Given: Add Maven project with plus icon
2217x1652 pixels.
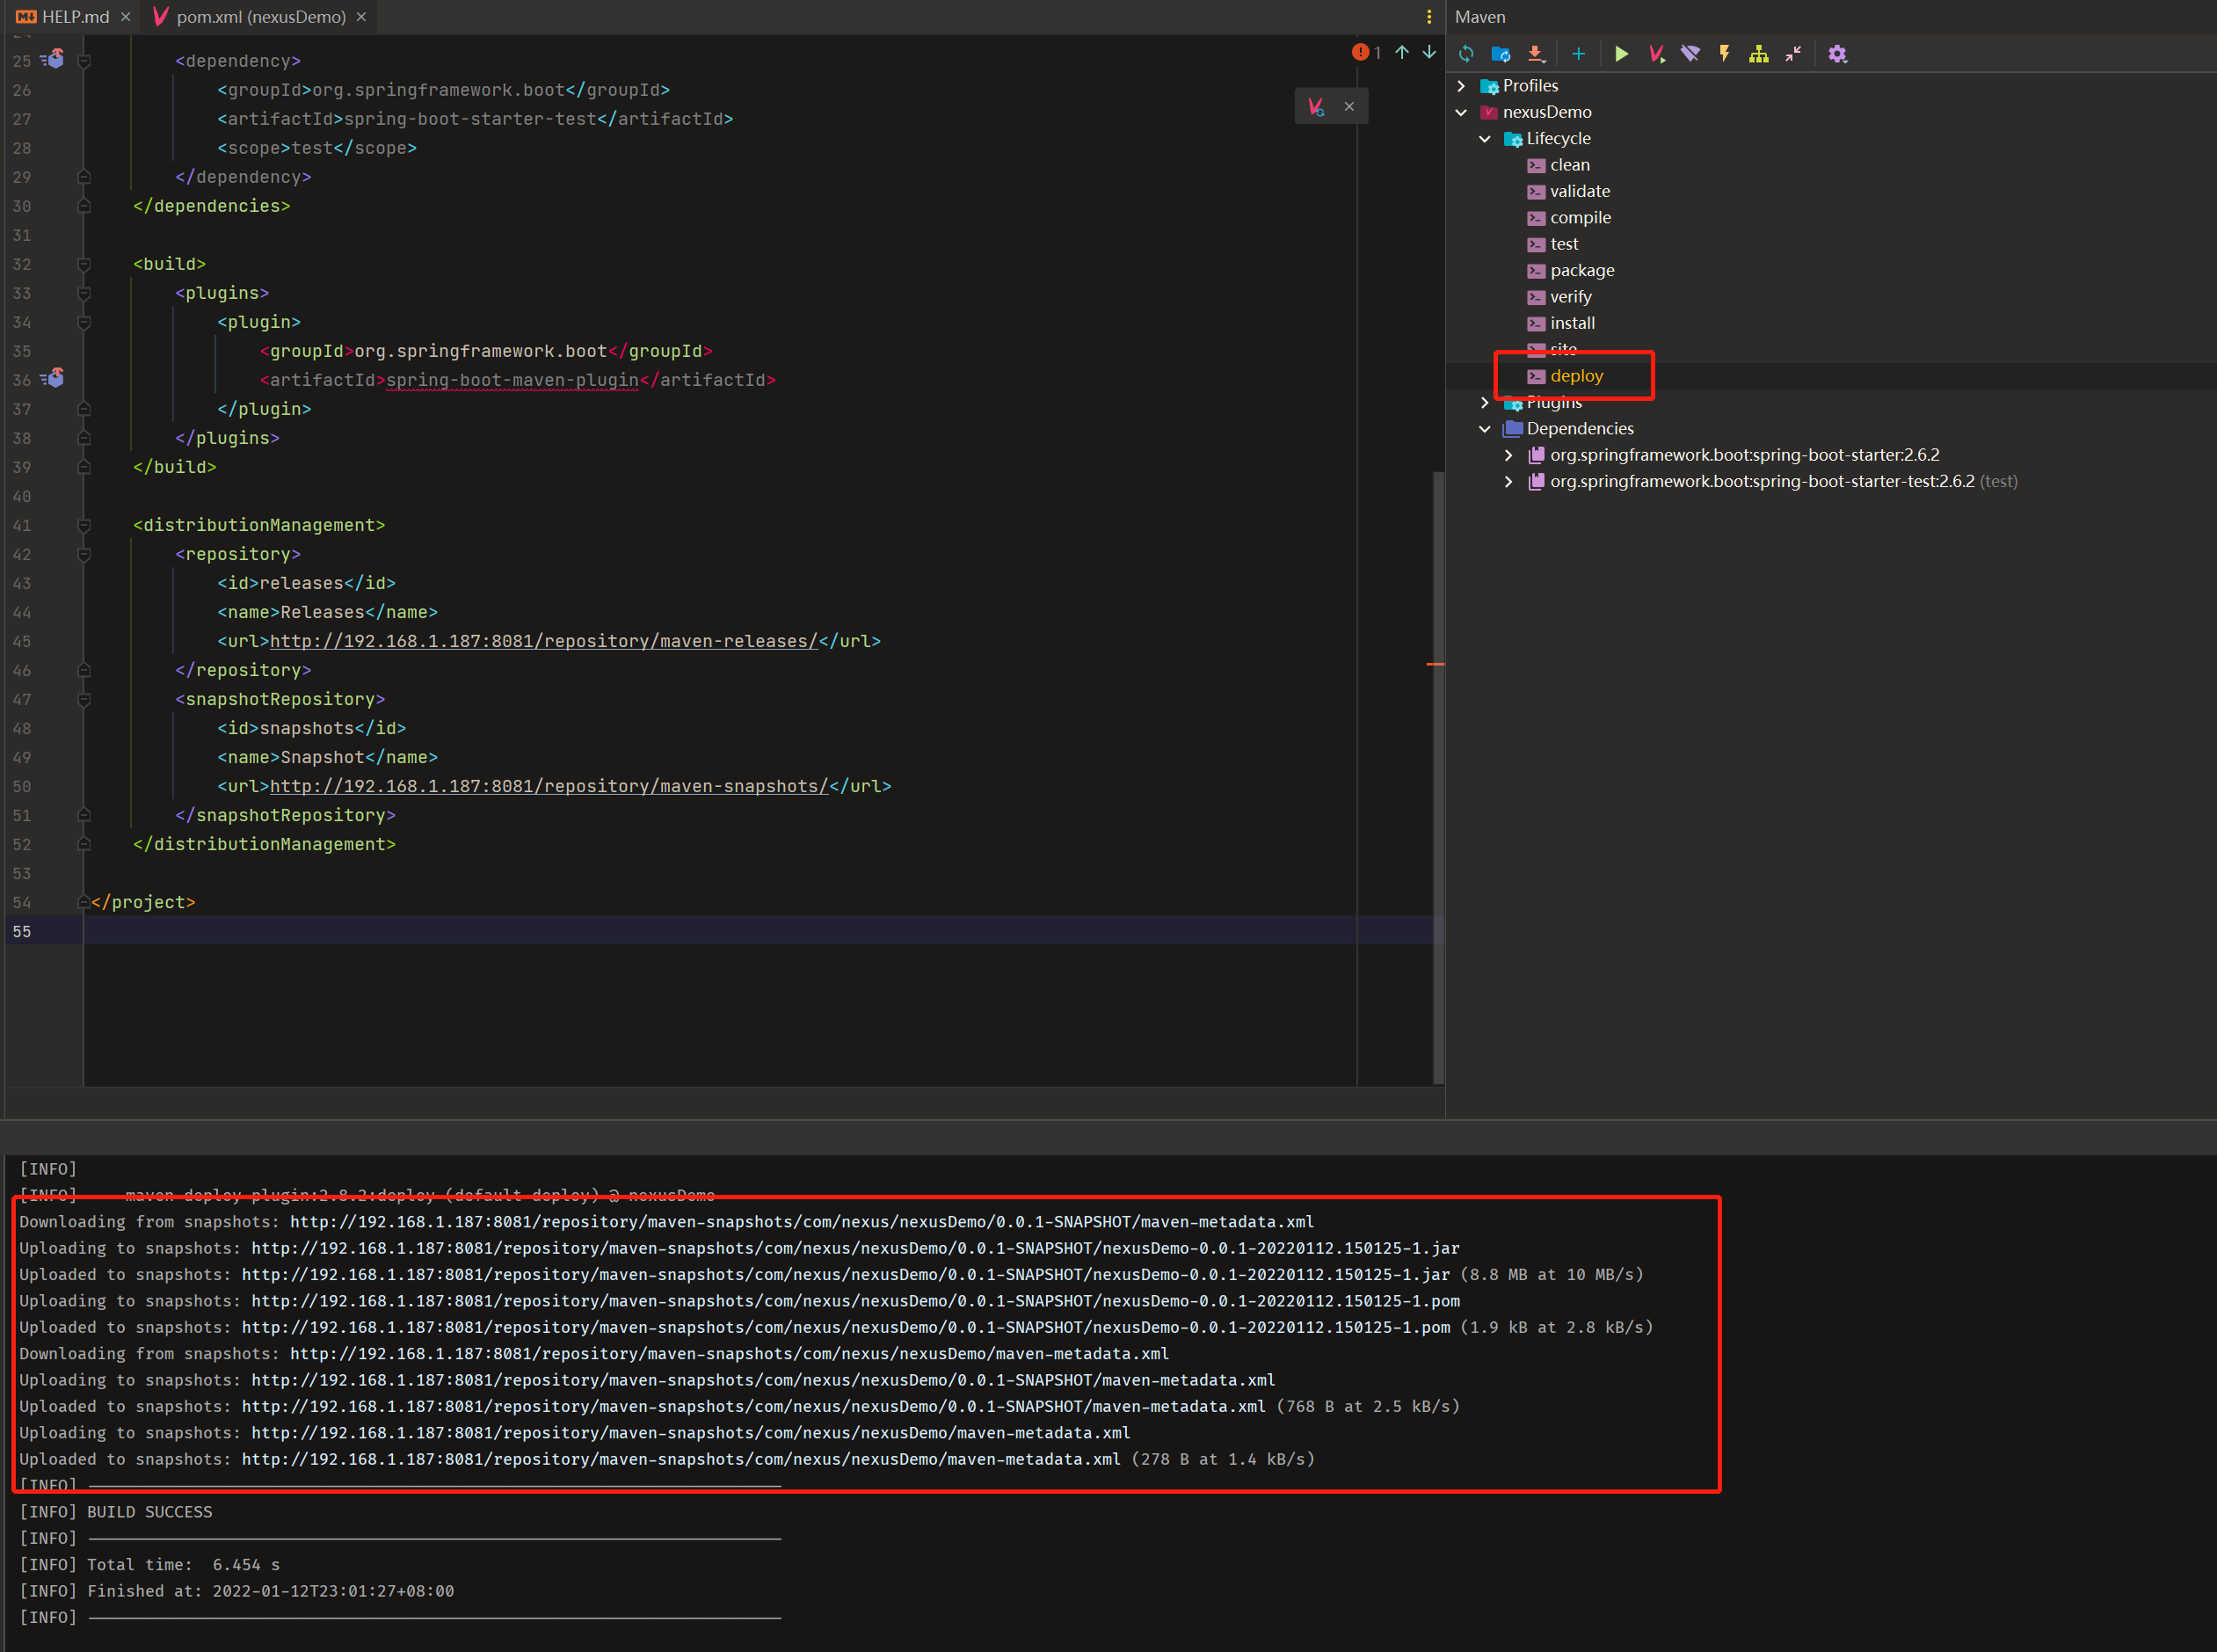Looking at the screenshot, I should click(1578, 54).
